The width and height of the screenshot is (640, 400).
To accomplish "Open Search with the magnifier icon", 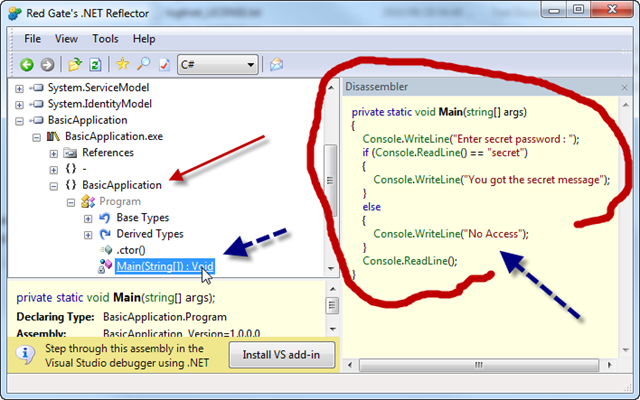I will 143,64.
